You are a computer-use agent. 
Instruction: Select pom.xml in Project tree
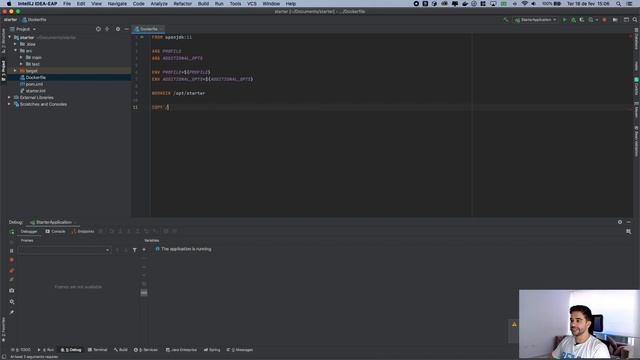click(34, 84)
